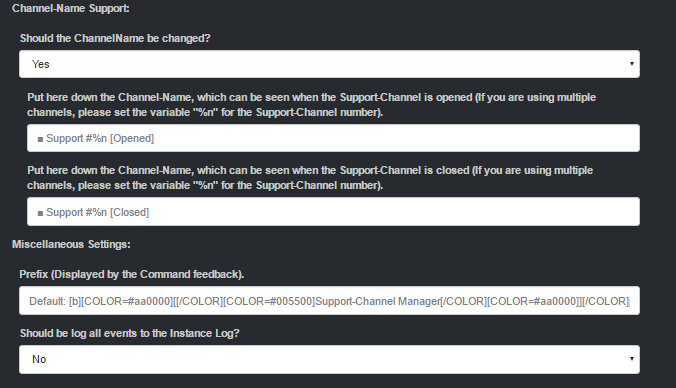Select the "Channel-Name Support:" section heading
The height and width of the screenshot is (388, 676).
click(x=71, y=8)
